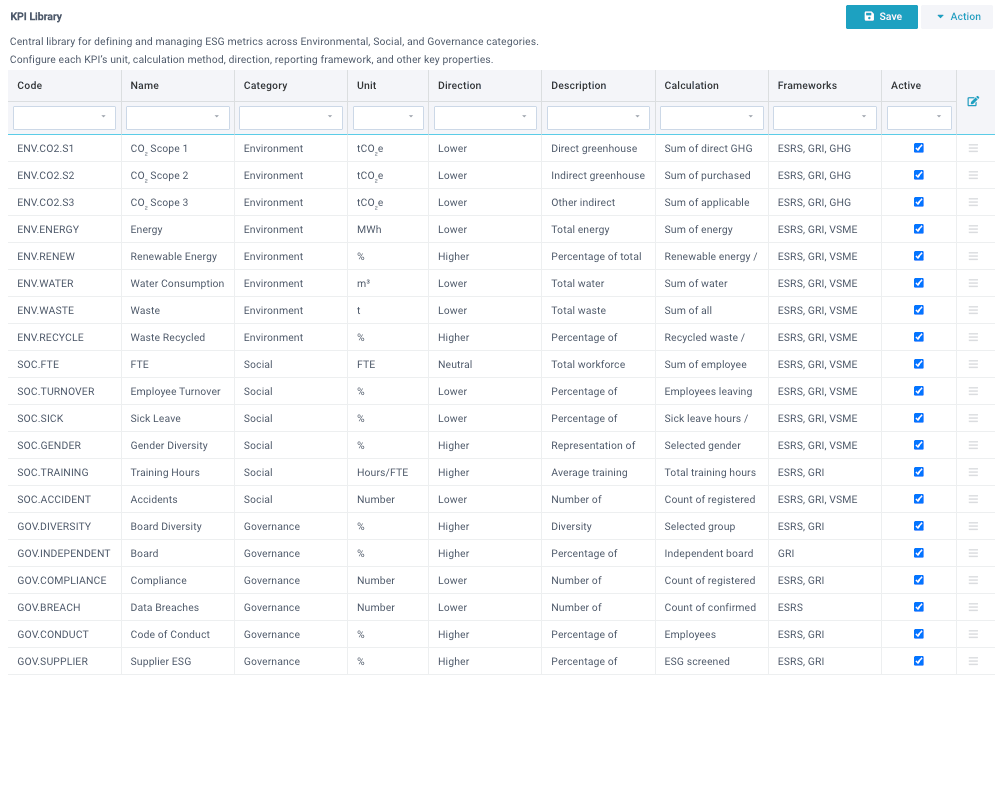Open the Category column filter dropdown

click(291, 117)
